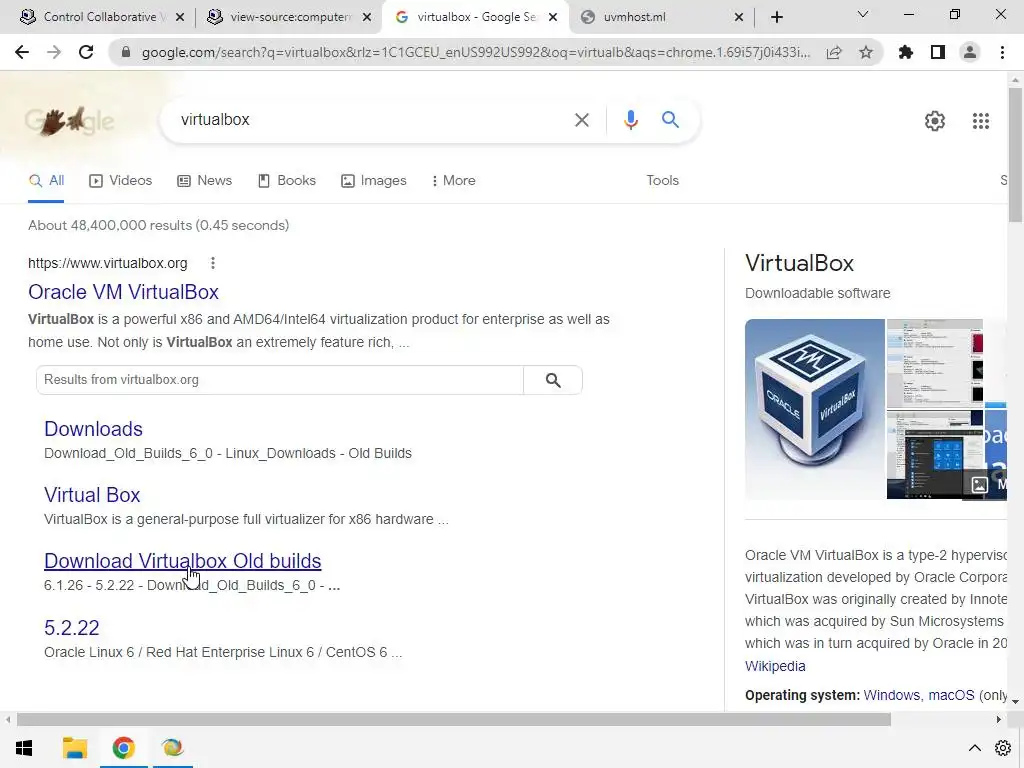Click the share page icon in address bar
The image size is (1024, 768).
point(834,52)
